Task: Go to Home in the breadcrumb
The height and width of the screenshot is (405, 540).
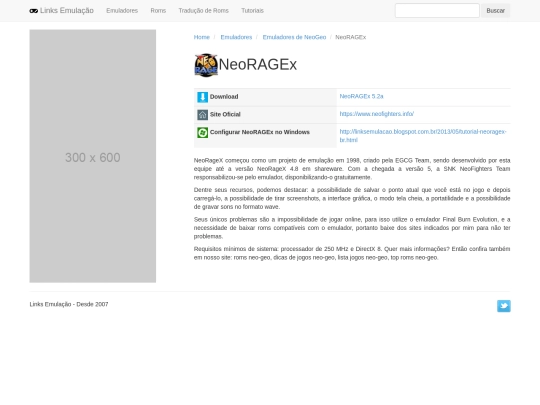Action: tap(201, 37)
